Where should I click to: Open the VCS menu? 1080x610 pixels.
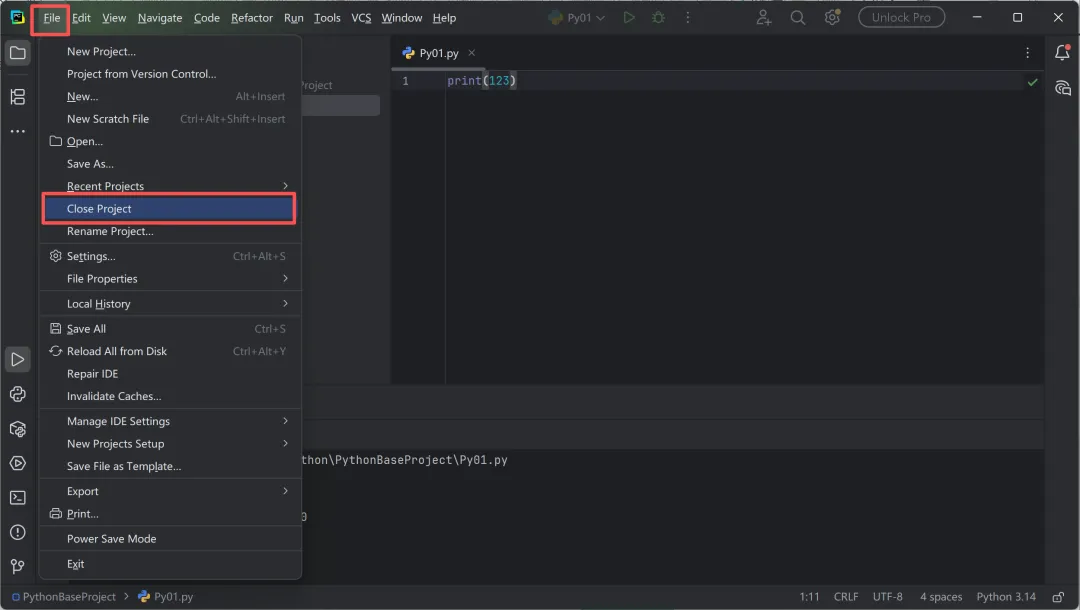coord(361,18)
